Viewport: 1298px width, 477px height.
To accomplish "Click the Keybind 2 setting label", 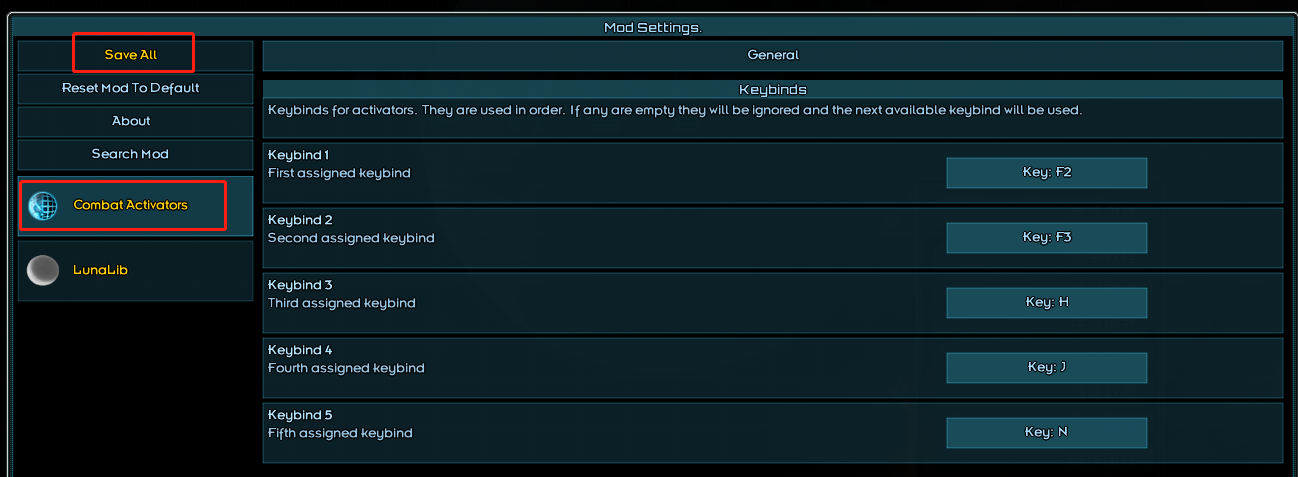I will tap(300, 220).
